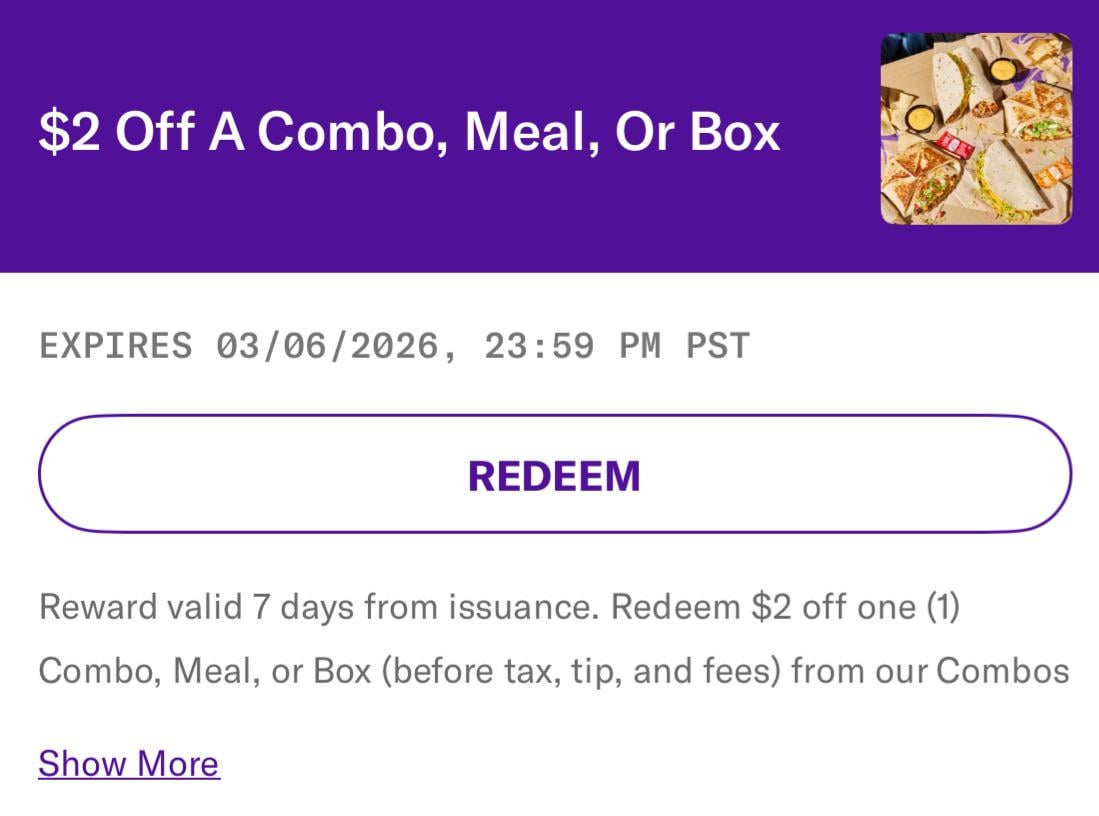1099x816 pixels.
Task: Click 'Reward valid 7 days' description line
Action: point(498,607)
